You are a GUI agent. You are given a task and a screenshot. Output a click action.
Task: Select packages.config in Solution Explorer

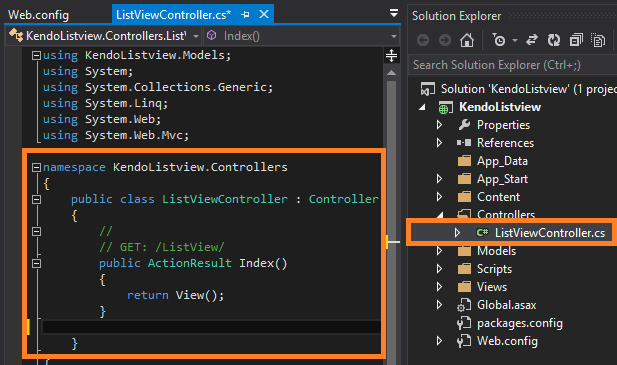[x=519, y=323]
